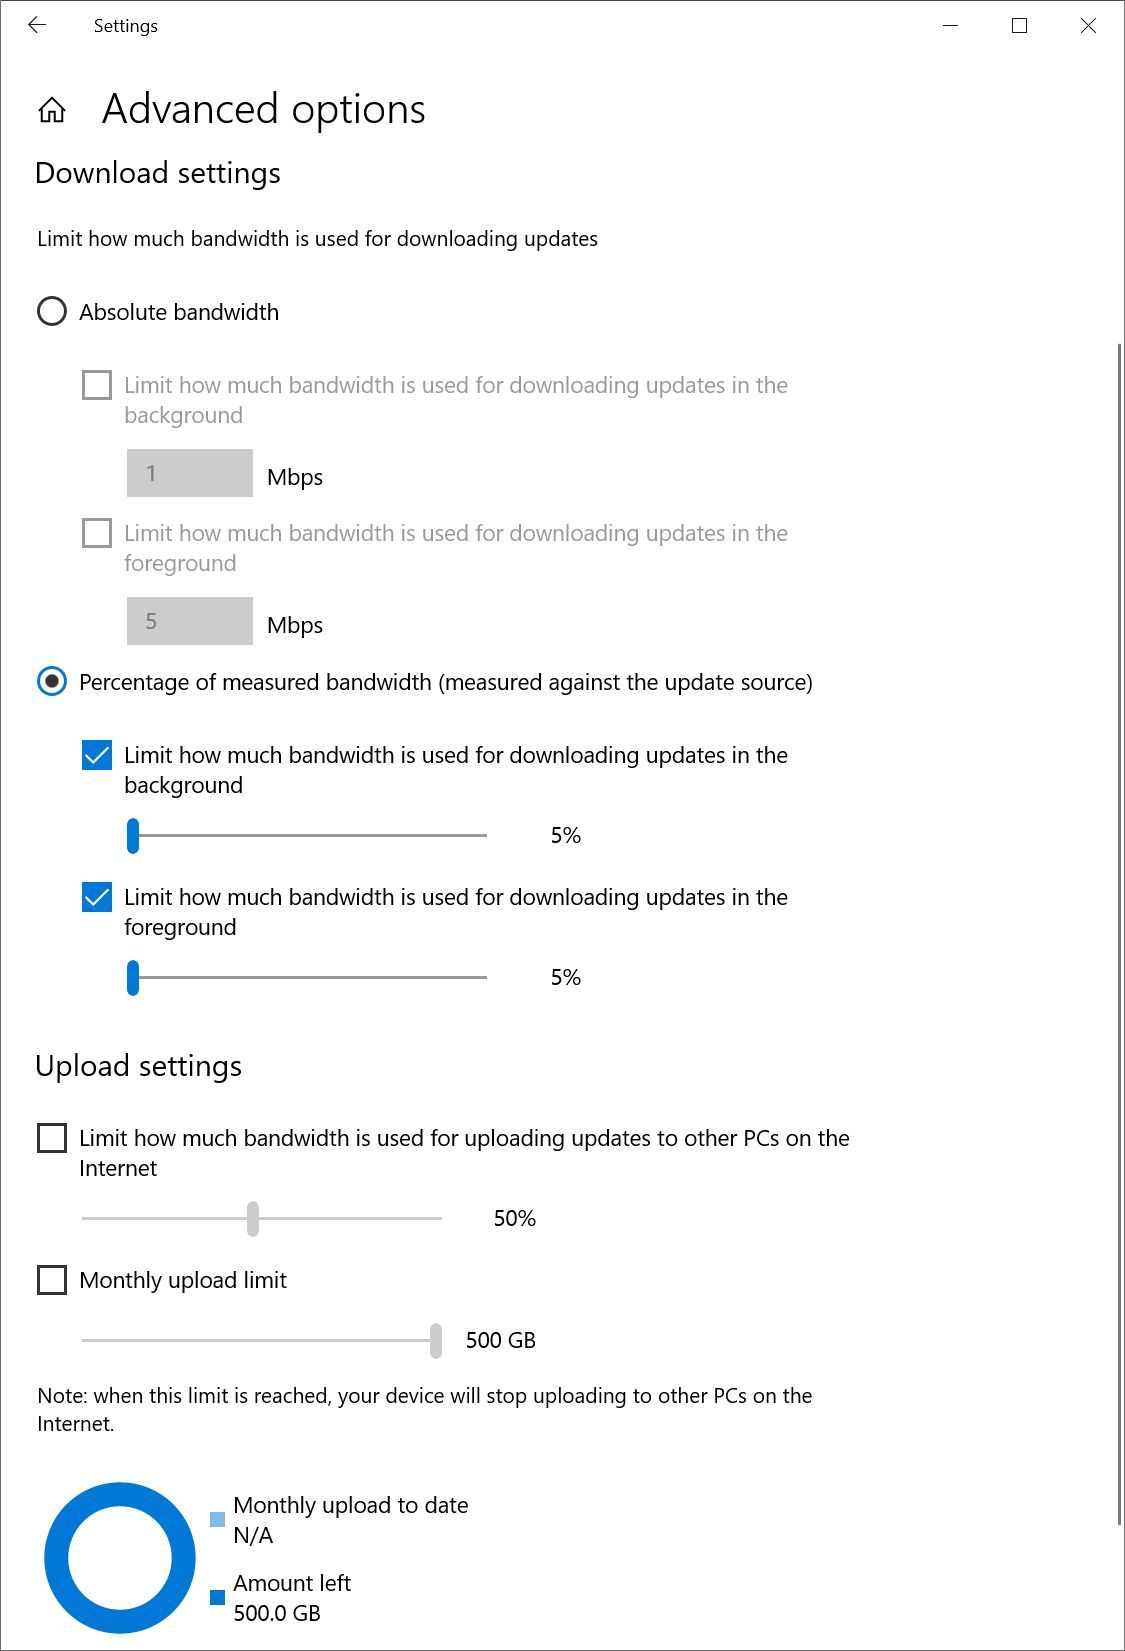Click the background download percentage slider thumb

point(133,836)
